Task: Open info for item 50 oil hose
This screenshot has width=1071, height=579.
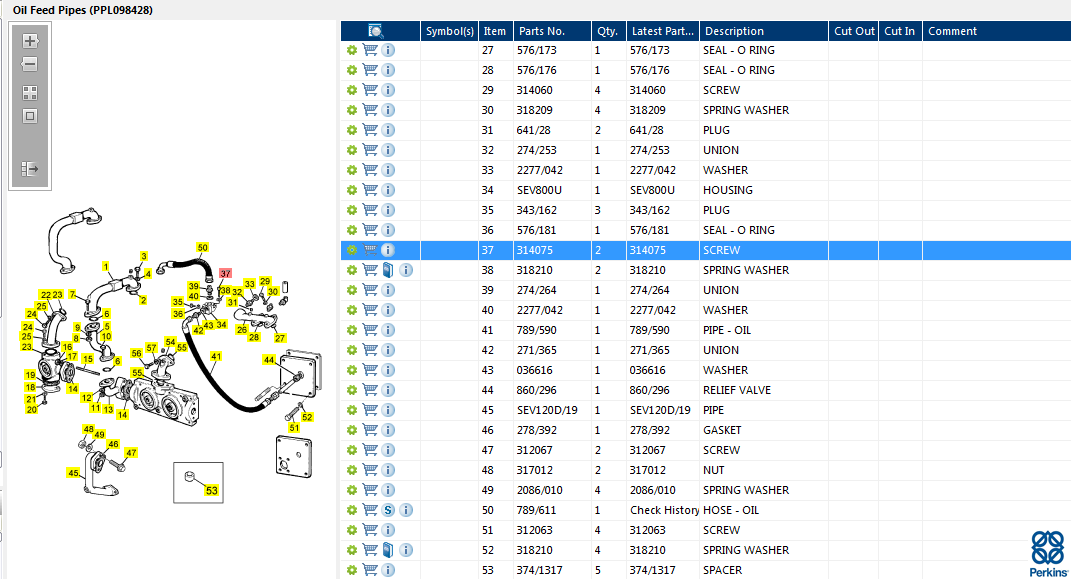Action: pyautogui.click(x=406, y=510)
